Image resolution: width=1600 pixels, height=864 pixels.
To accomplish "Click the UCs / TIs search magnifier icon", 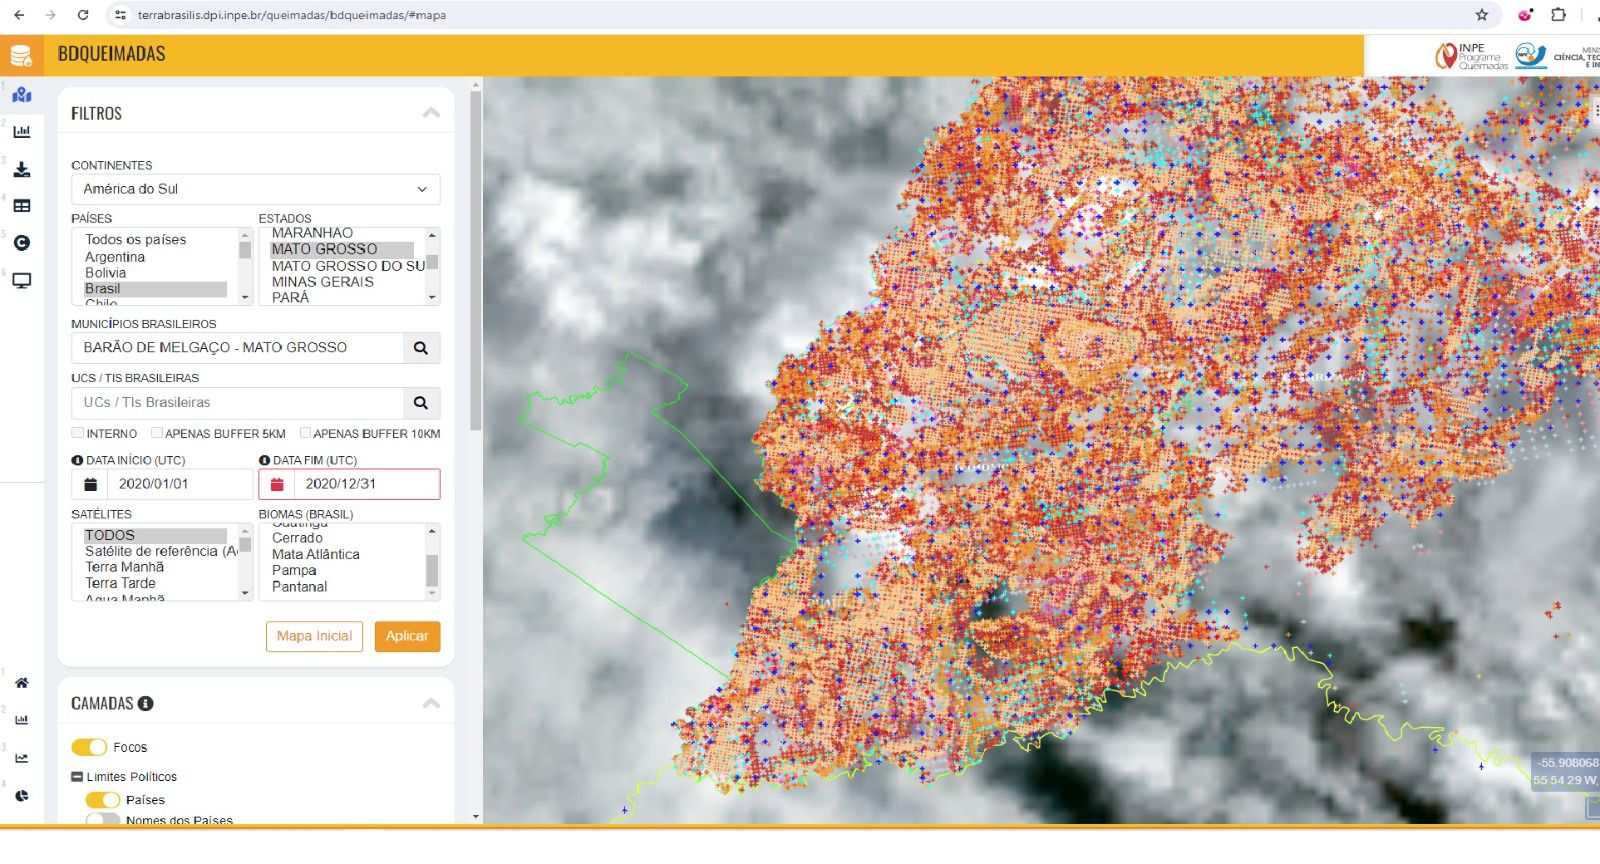I will coord(421,403).
